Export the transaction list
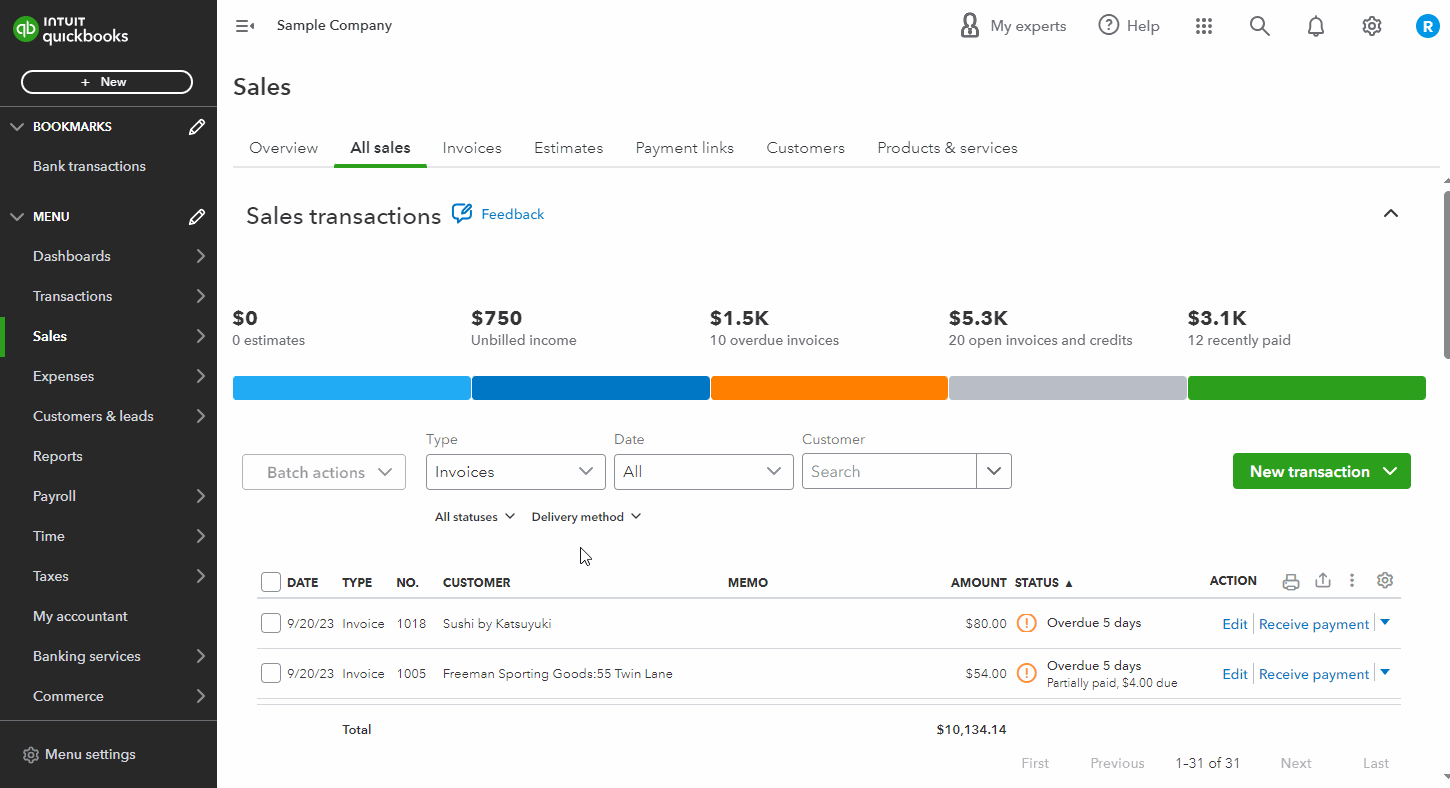The image size is (1450, 788). click(x=1323, y=581)
